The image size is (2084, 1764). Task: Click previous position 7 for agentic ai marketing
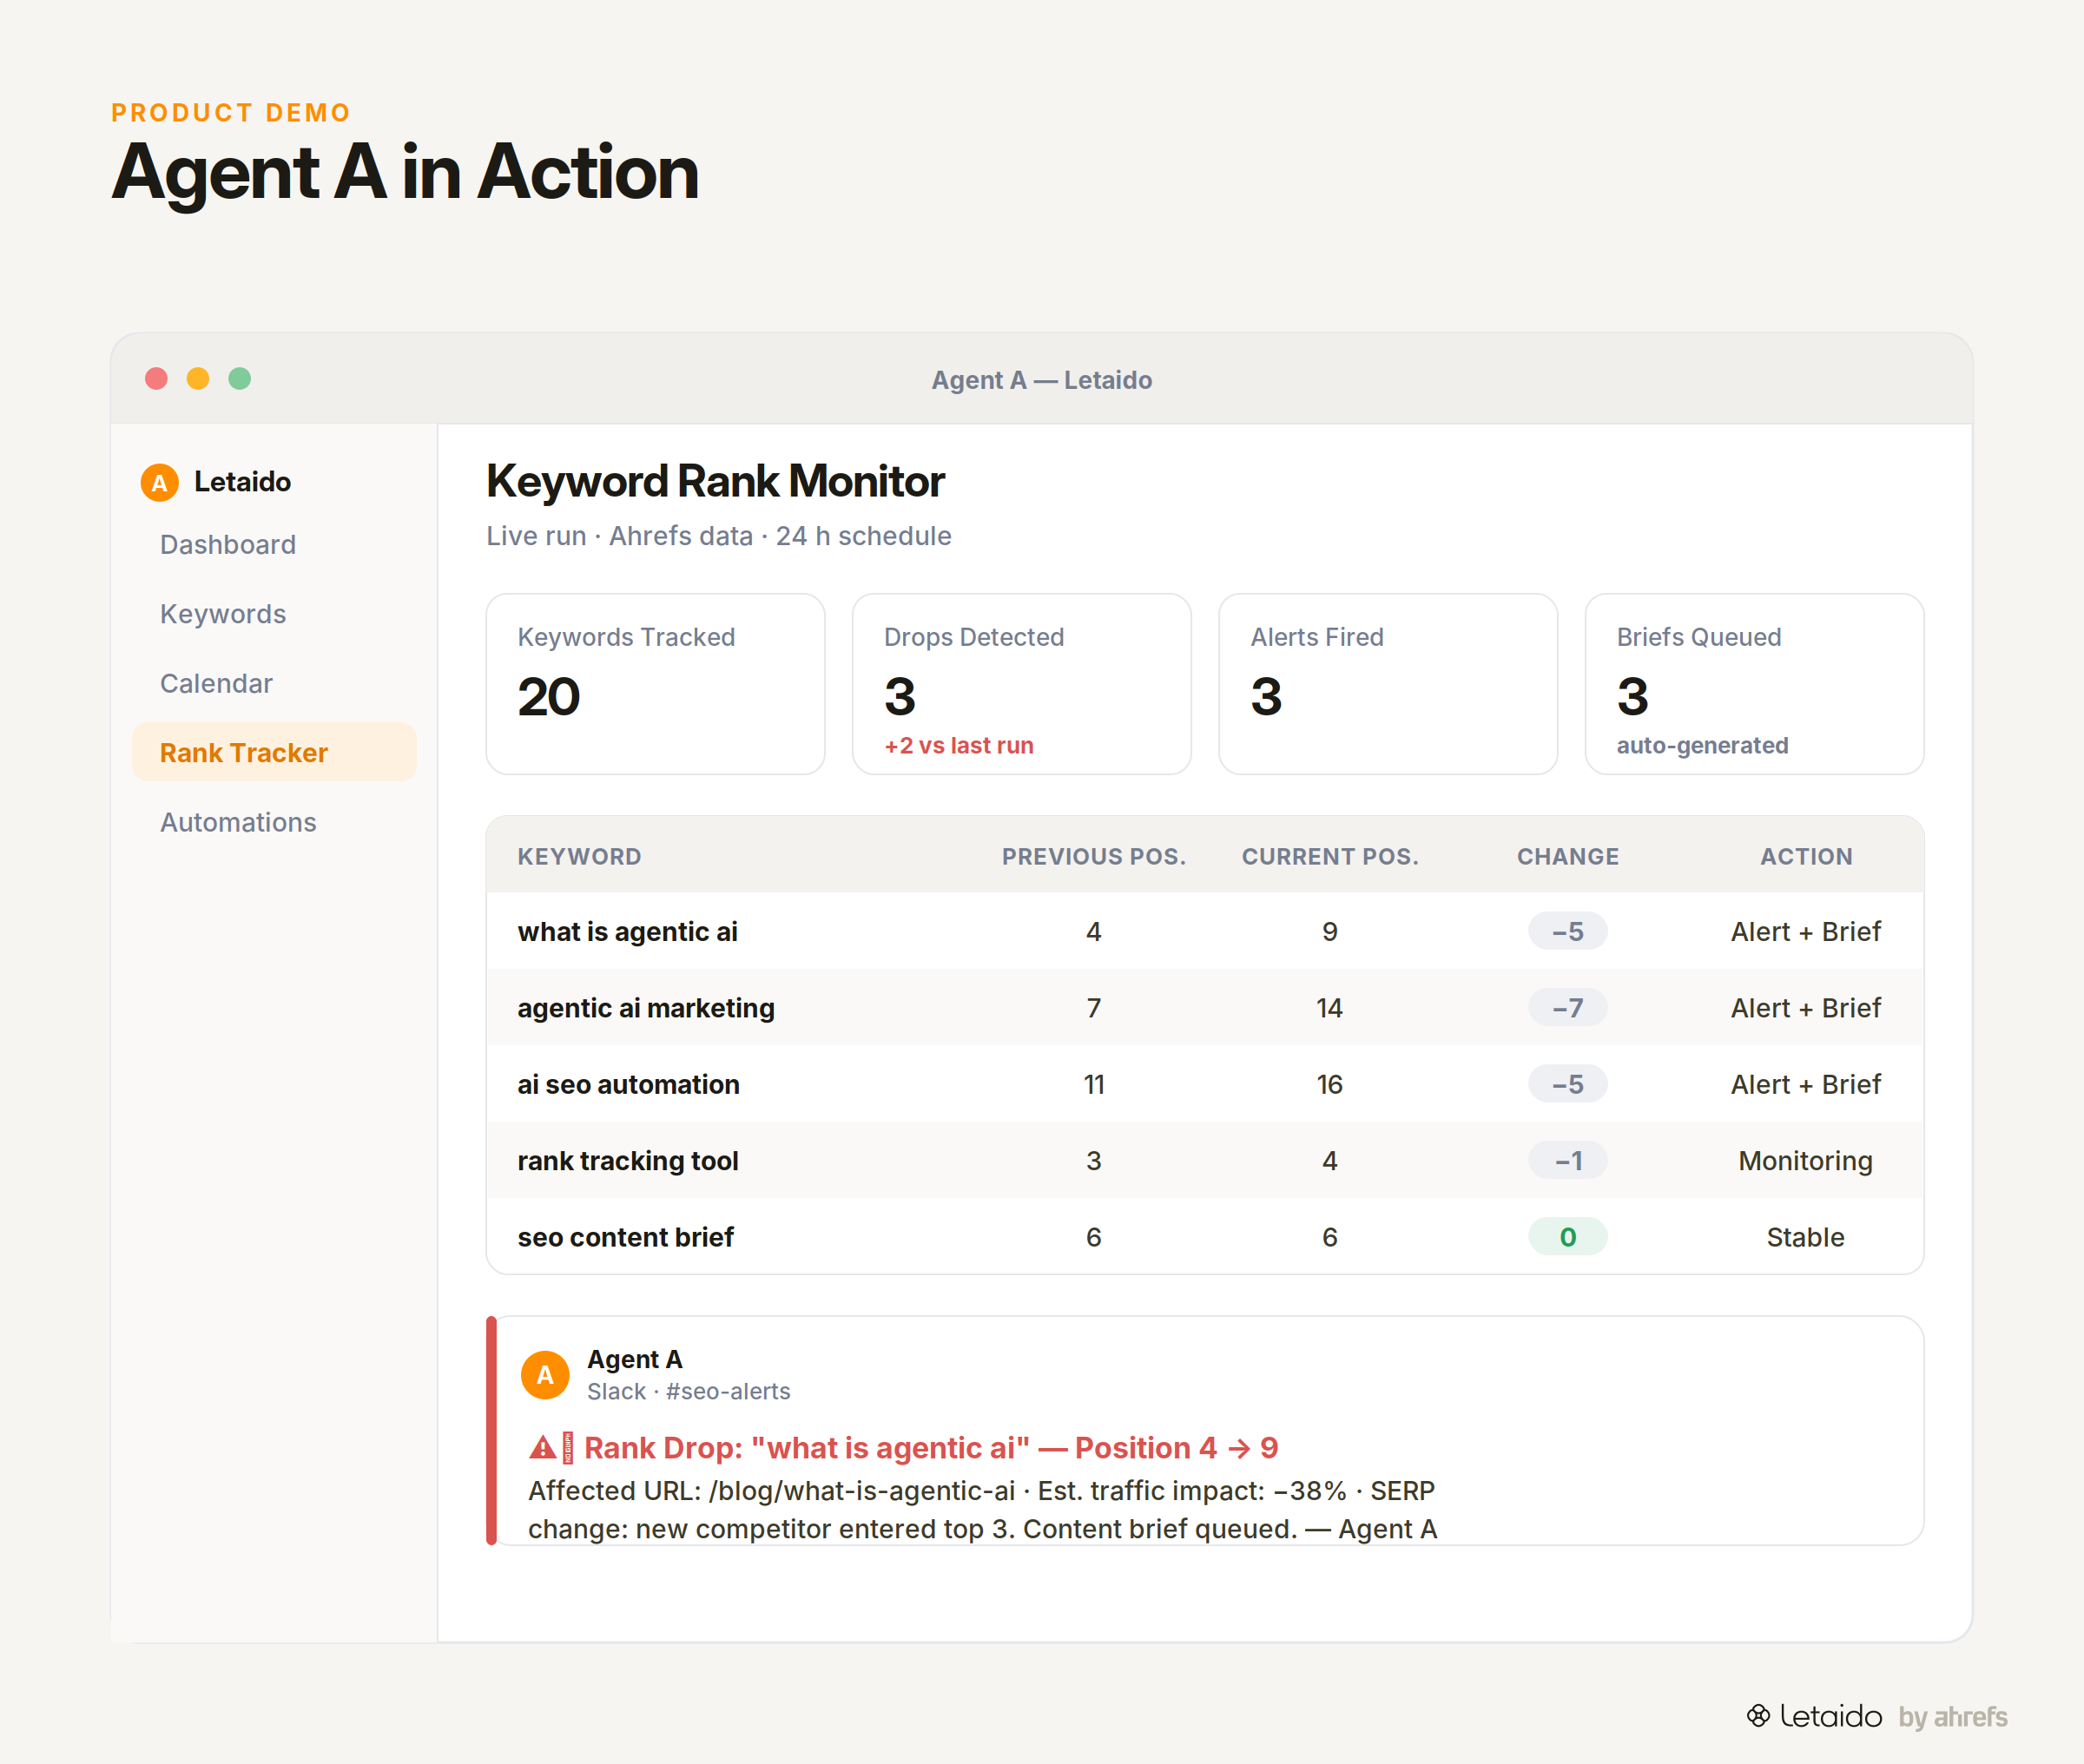pos(1094,1008)
